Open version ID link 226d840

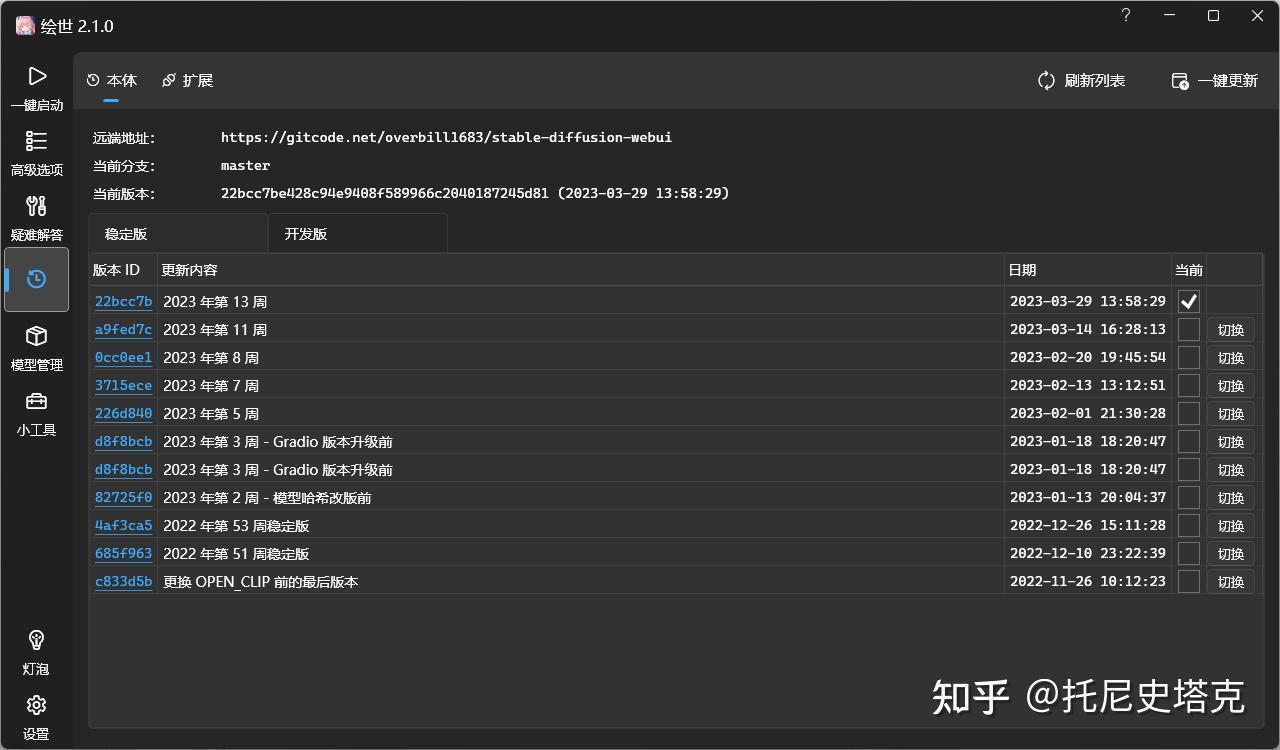point(123,413)
